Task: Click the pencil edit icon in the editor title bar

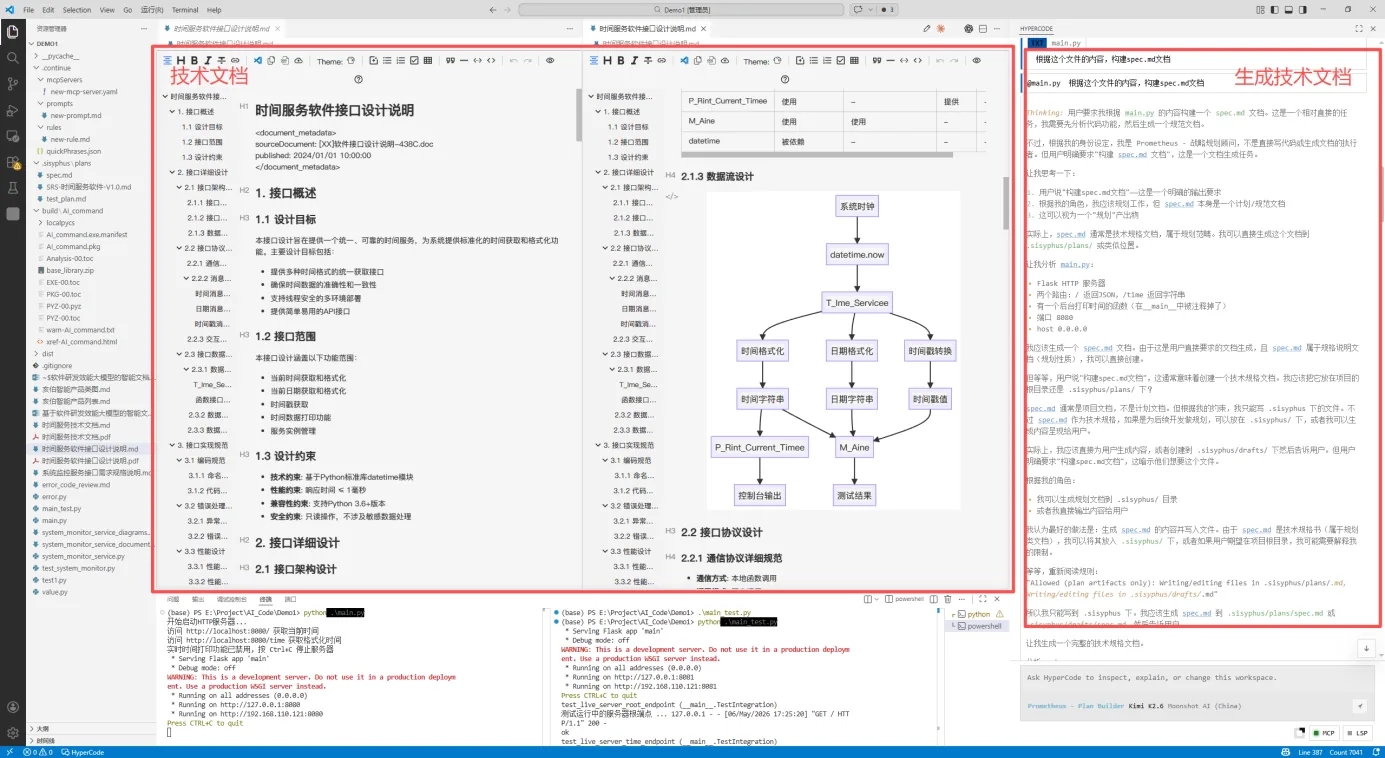Action: [927, 29]
